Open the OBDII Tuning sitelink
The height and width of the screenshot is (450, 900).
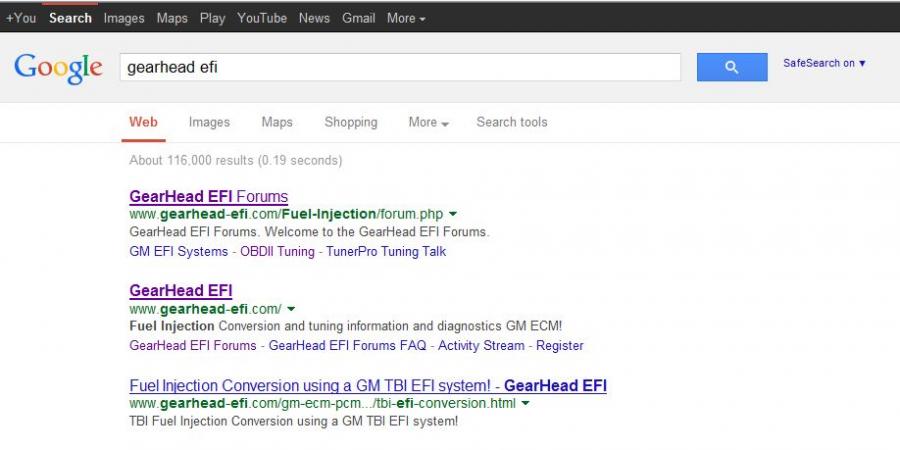(277, 251)
